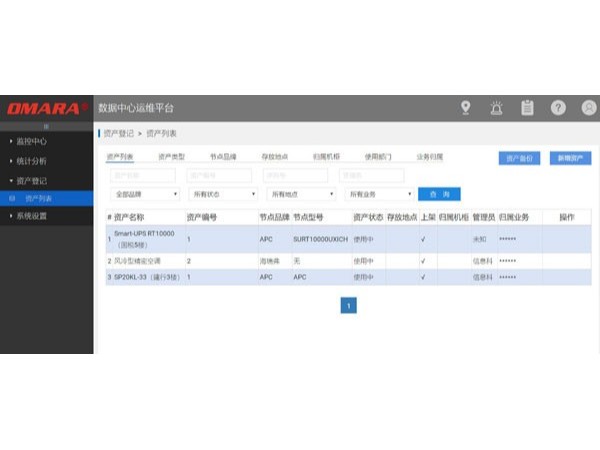The height and width of the screenshot is (450, 600).
Task: Open the alarm siren icon
Action: (x=496, y=108)
